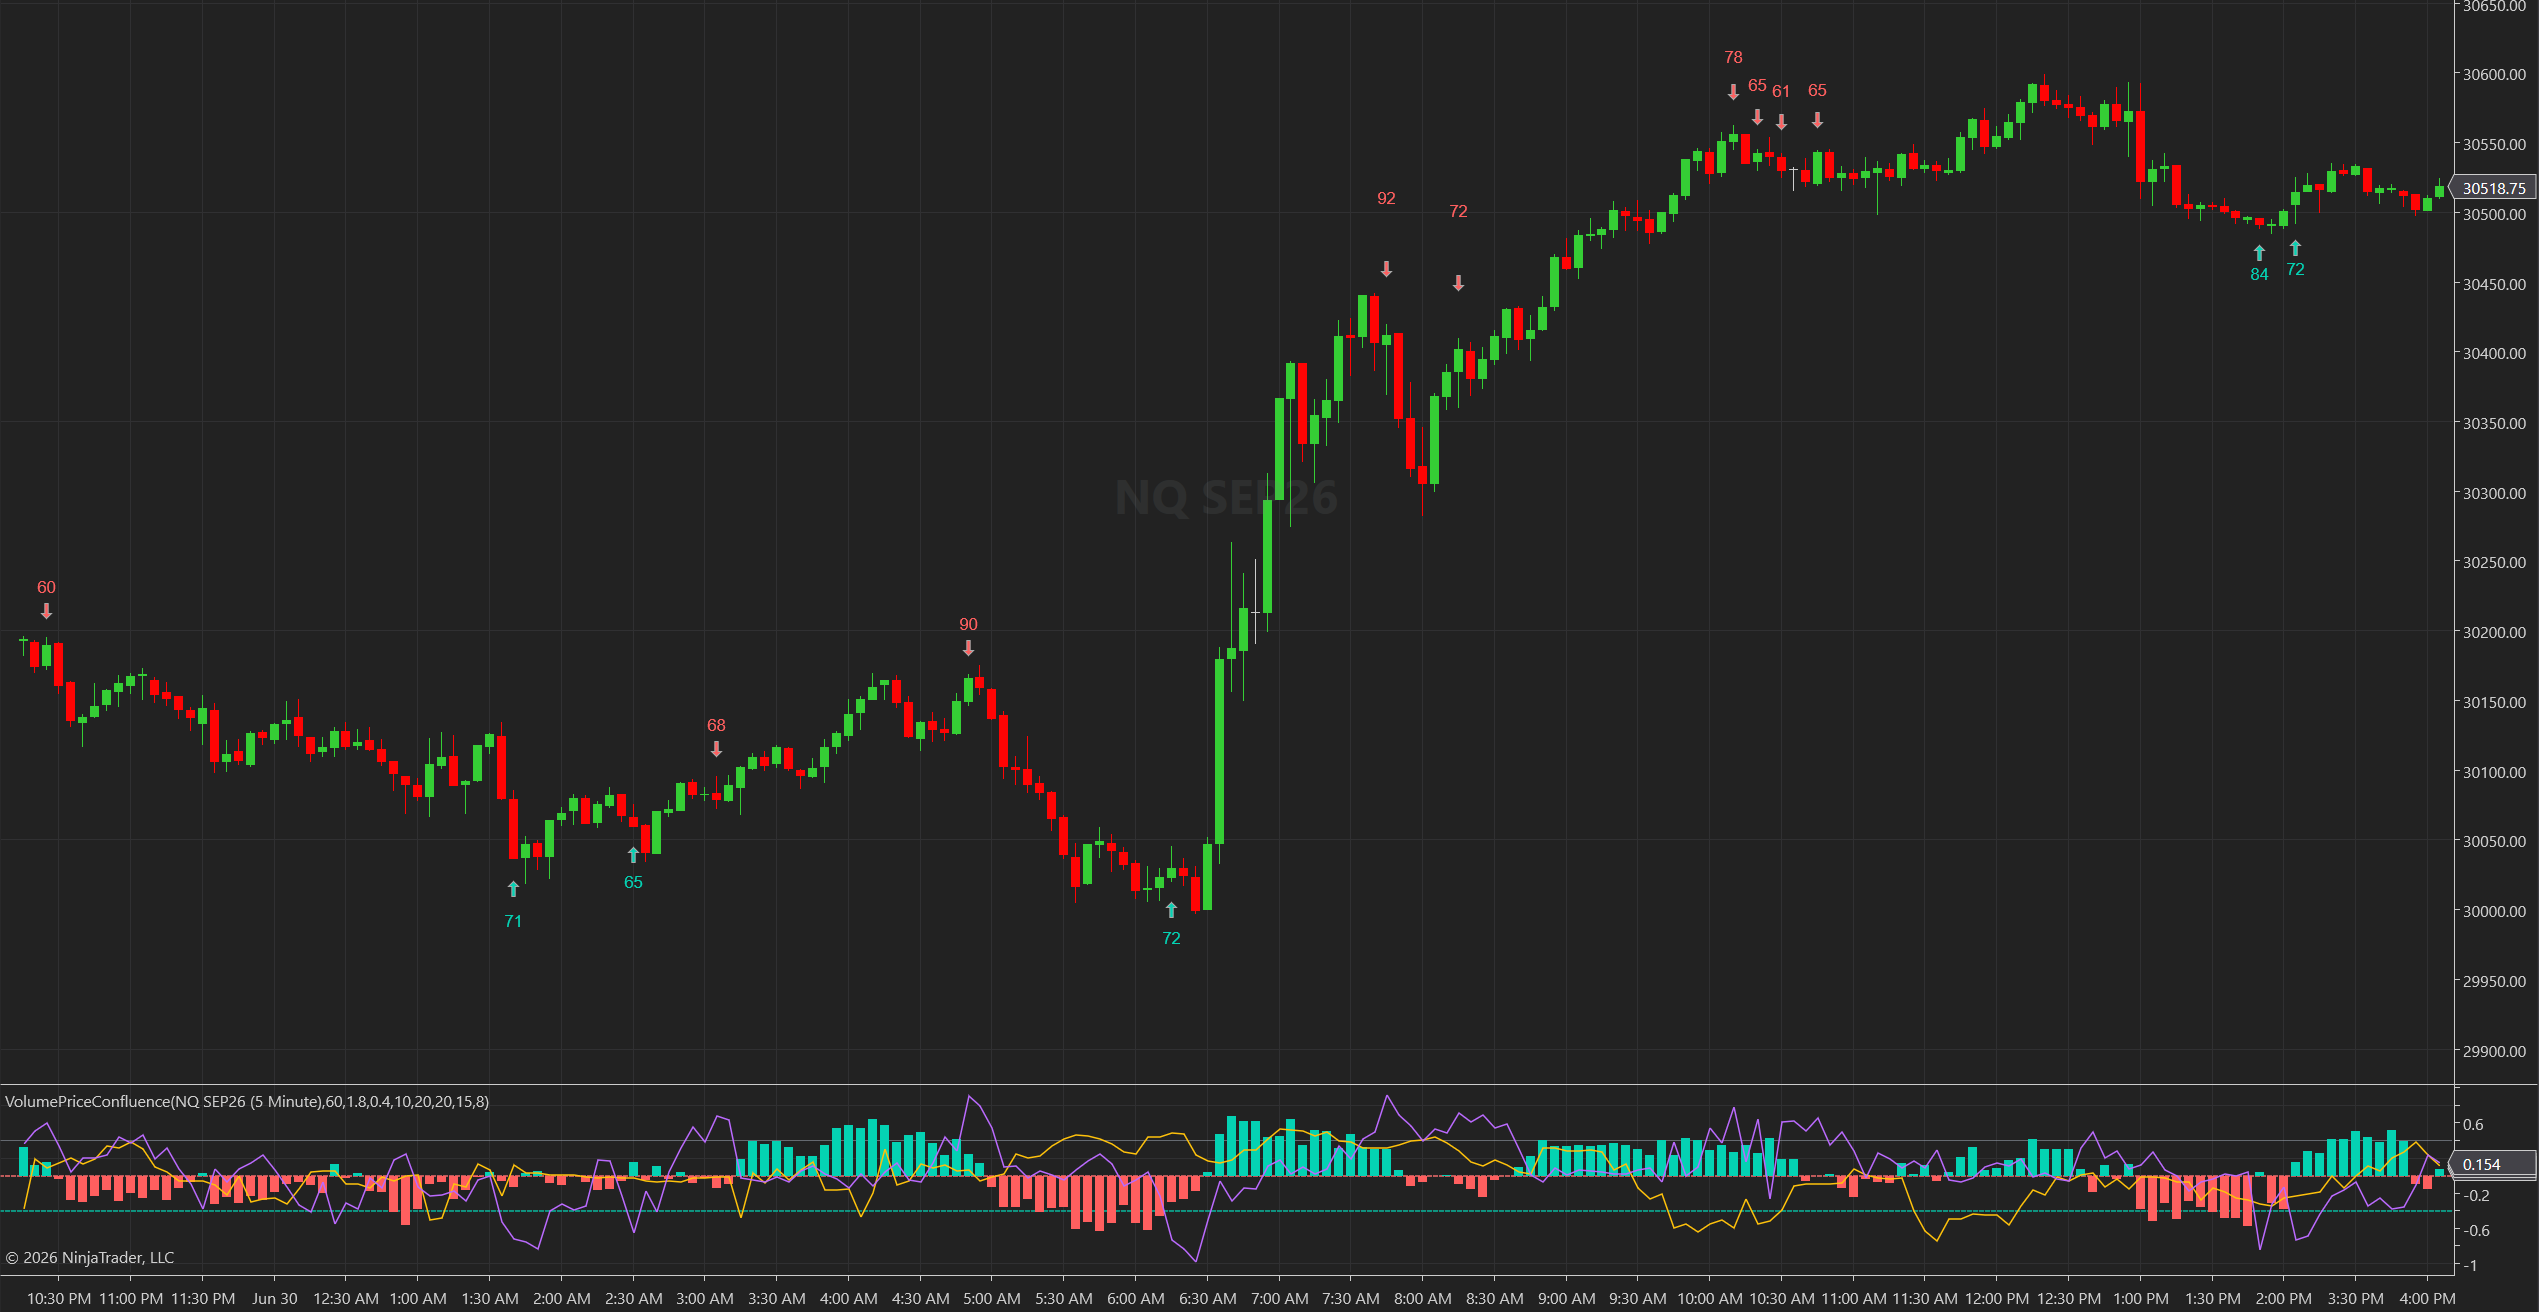Click the -1 indicator scale label
Screen dimensions: 2539x1312
coord(2469,1265)
